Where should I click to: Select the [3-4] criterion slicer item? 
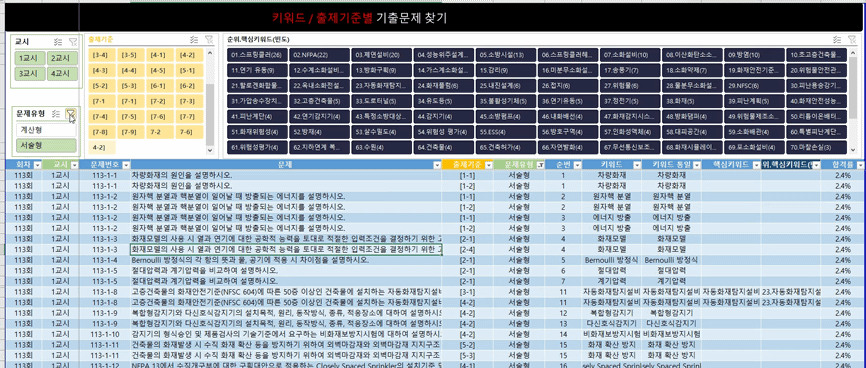pyautogui.click(x=101, y=55)
